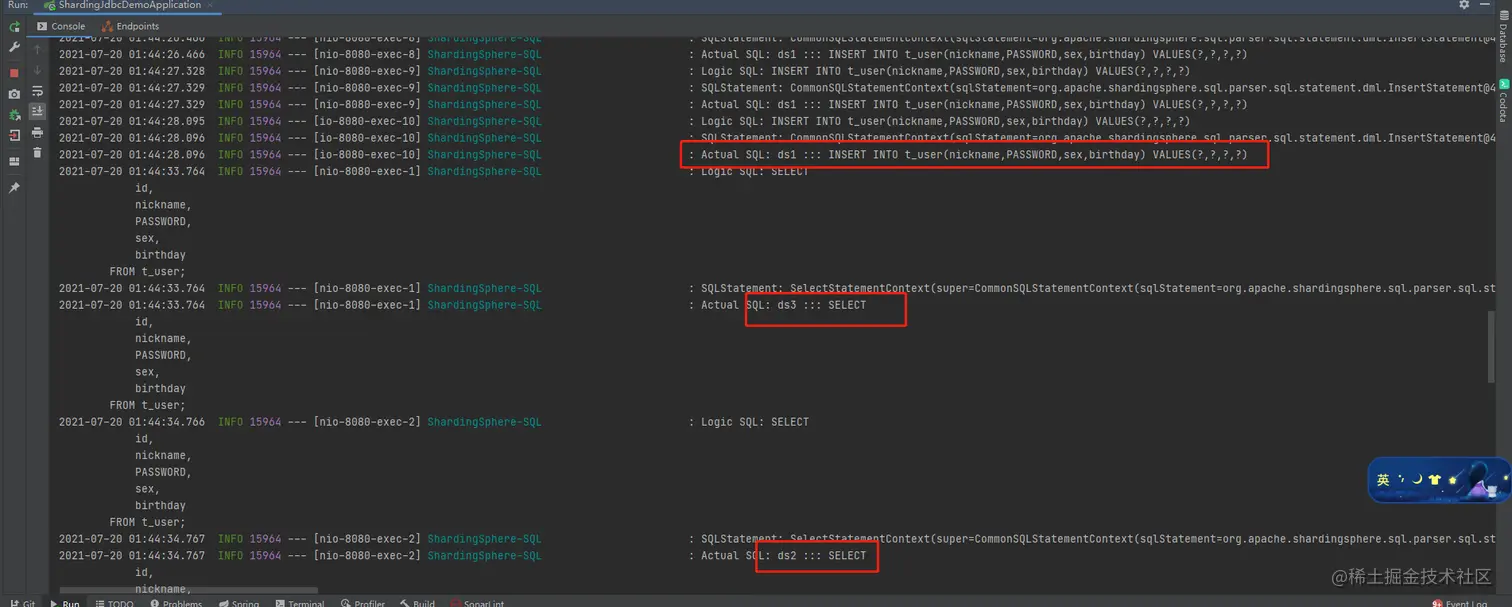Open the Spring tool window
This screenshot has width=1512, height=607.
point(239,602)
